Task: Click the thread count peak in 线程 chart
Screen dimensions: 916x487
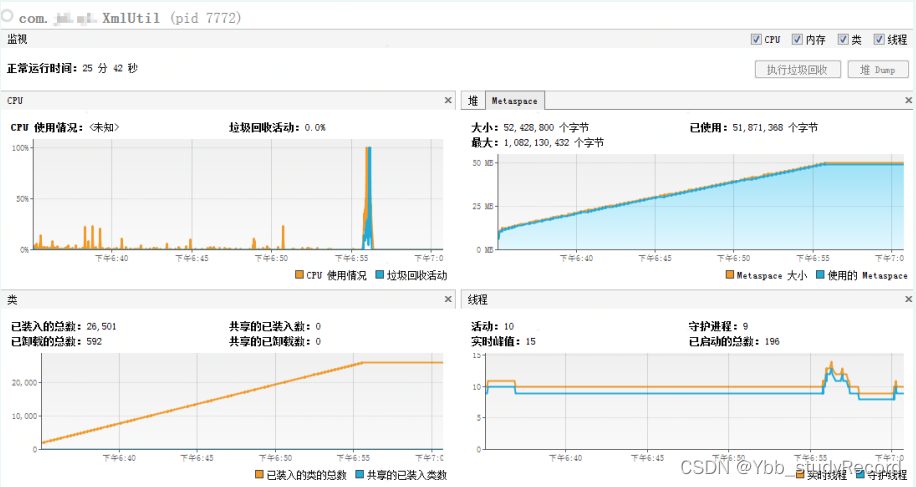Action: 831,364
